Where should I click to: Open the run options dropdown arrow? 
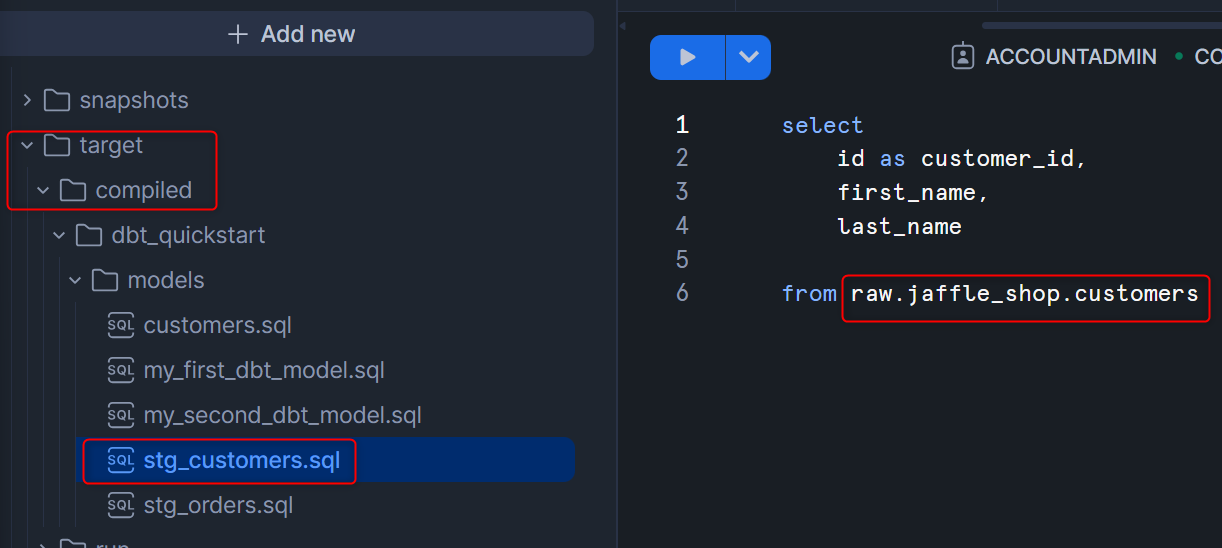(x=749, y=57)
